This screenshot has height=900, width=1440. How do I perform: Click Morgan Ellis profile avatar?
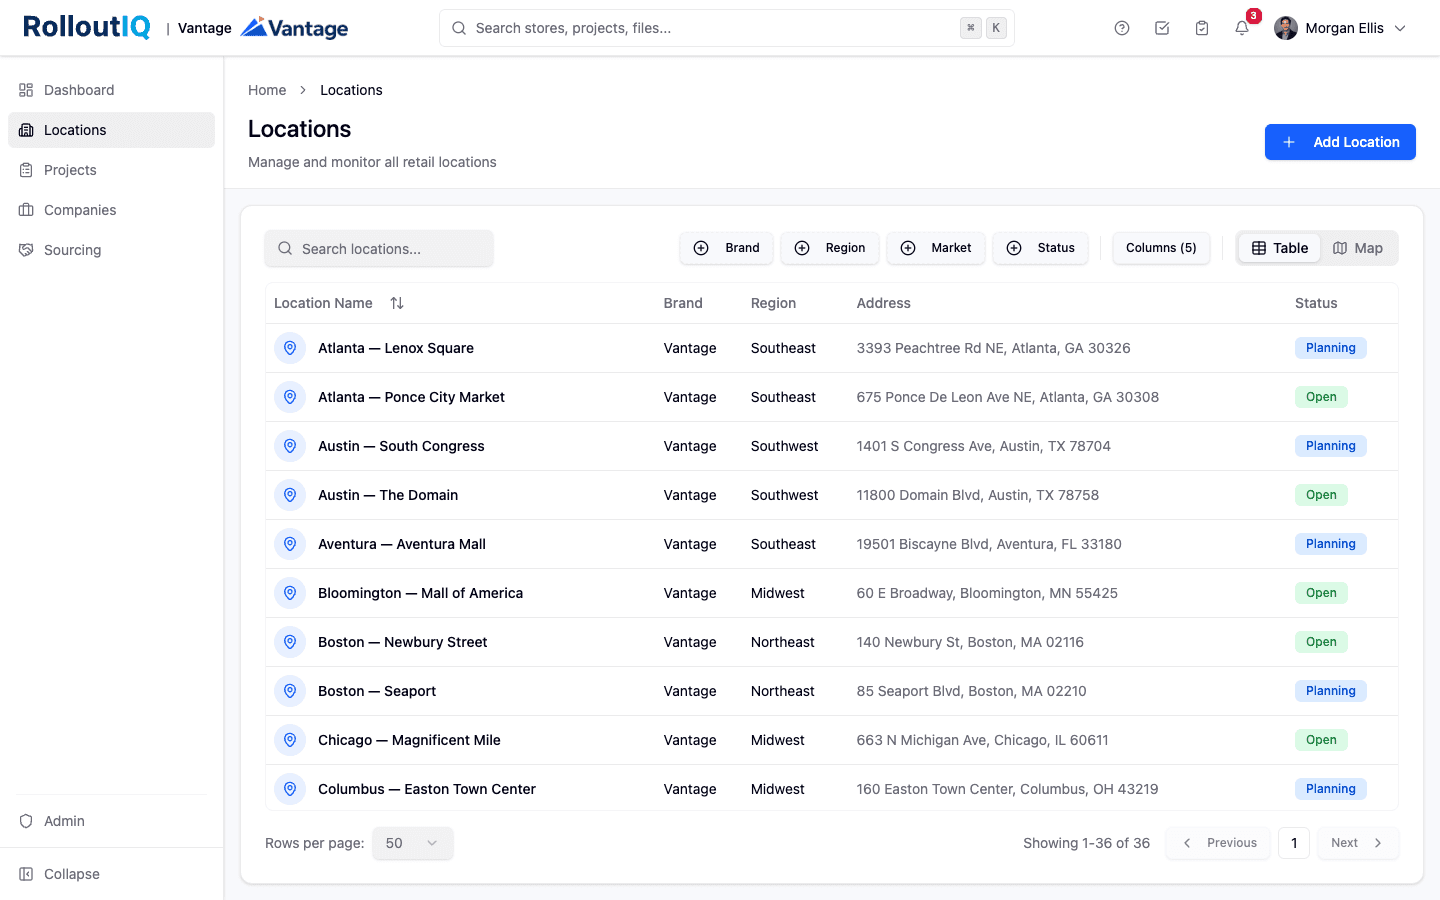pos(1286,28)
